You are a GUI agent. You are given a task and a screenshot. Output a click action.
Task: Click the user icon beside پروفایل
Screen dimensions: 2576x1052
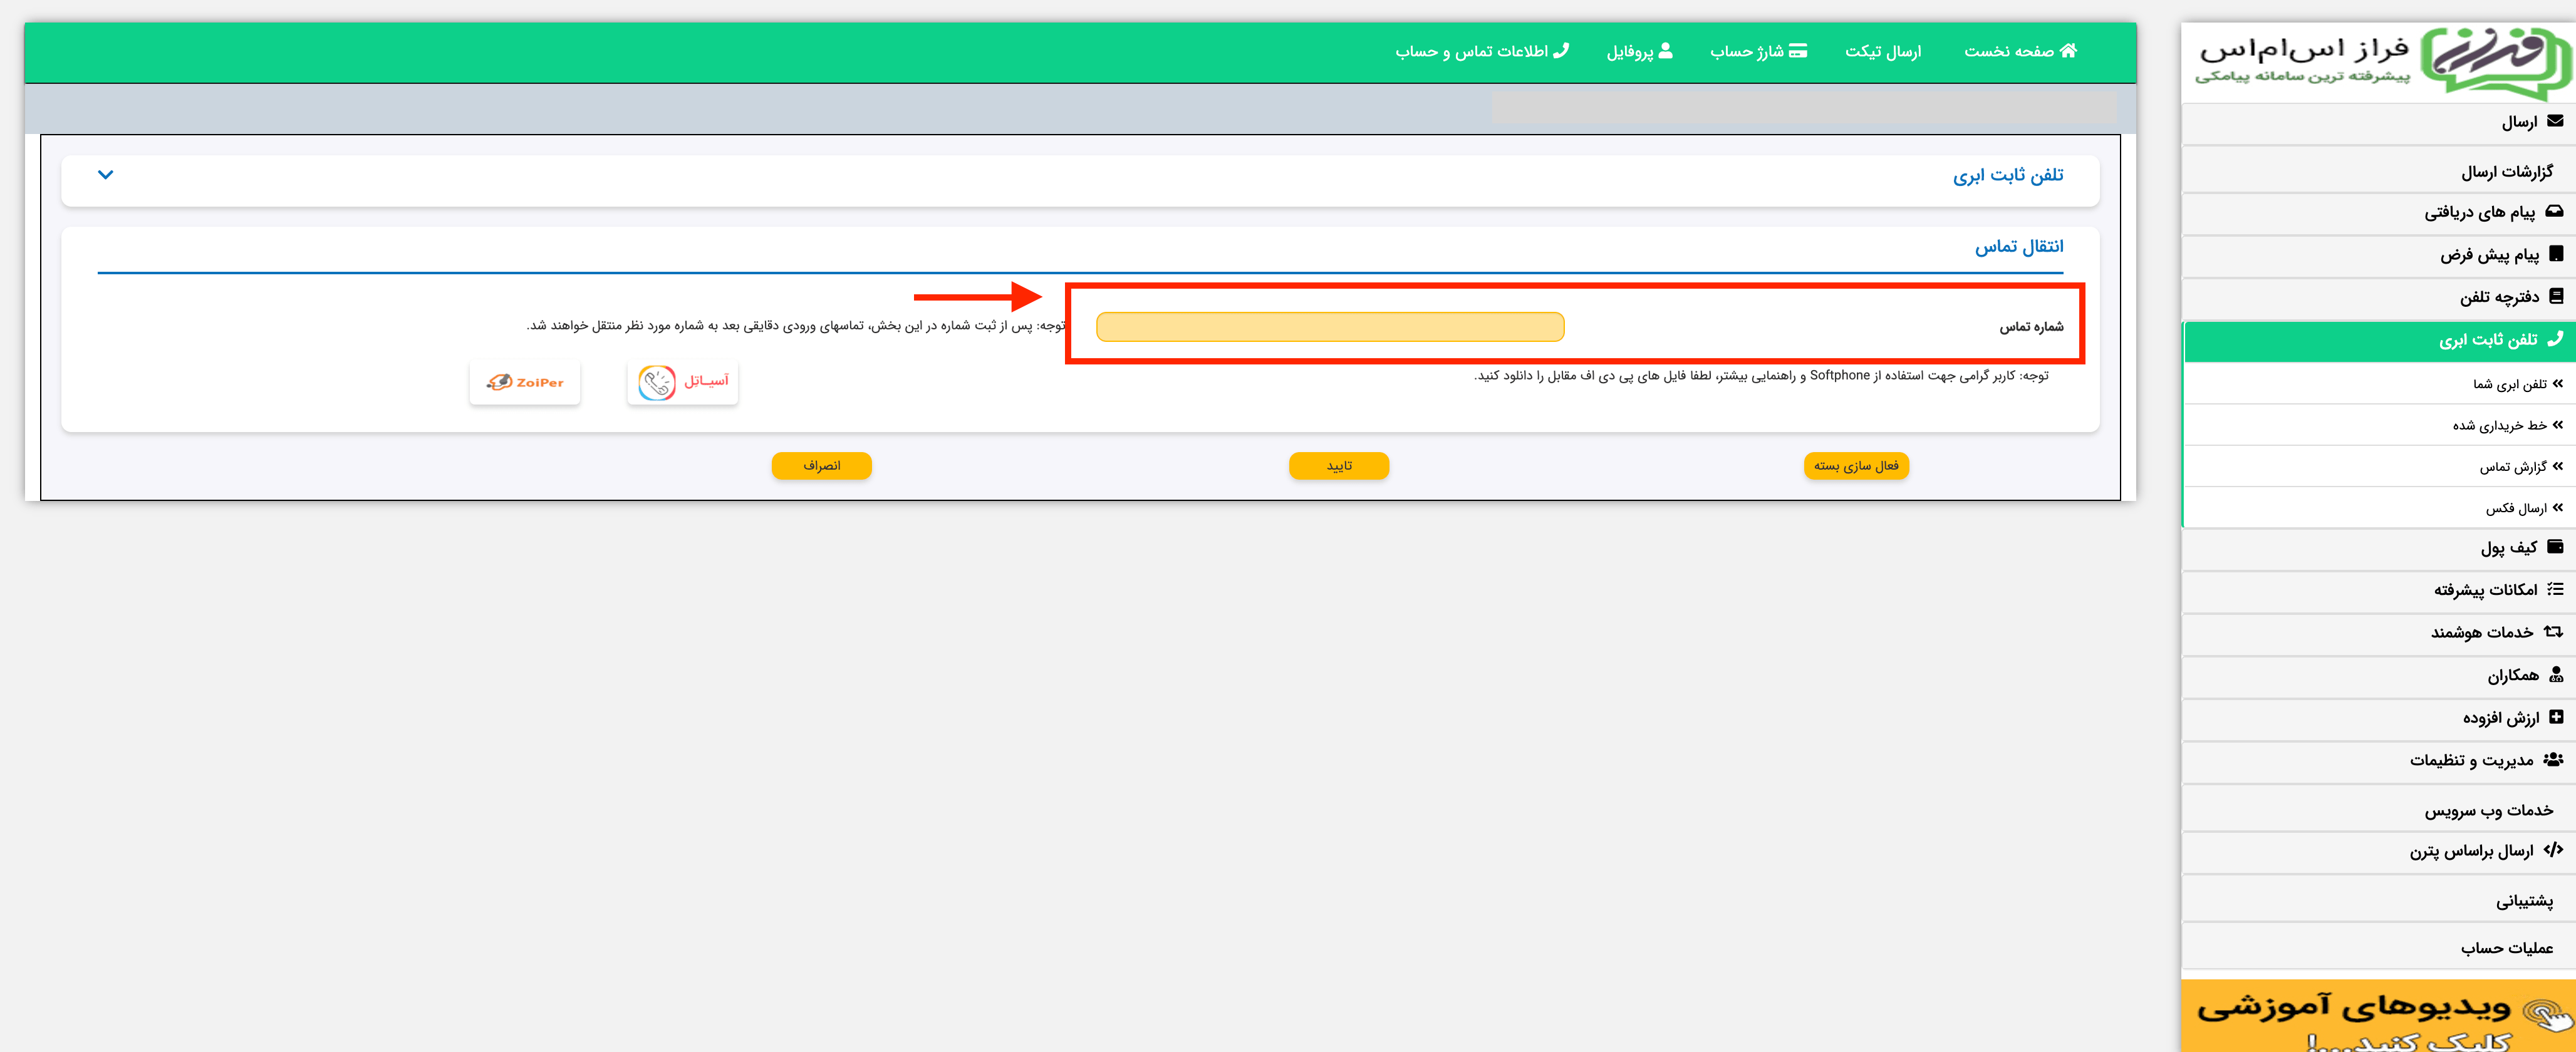[x=1665, y=50]
